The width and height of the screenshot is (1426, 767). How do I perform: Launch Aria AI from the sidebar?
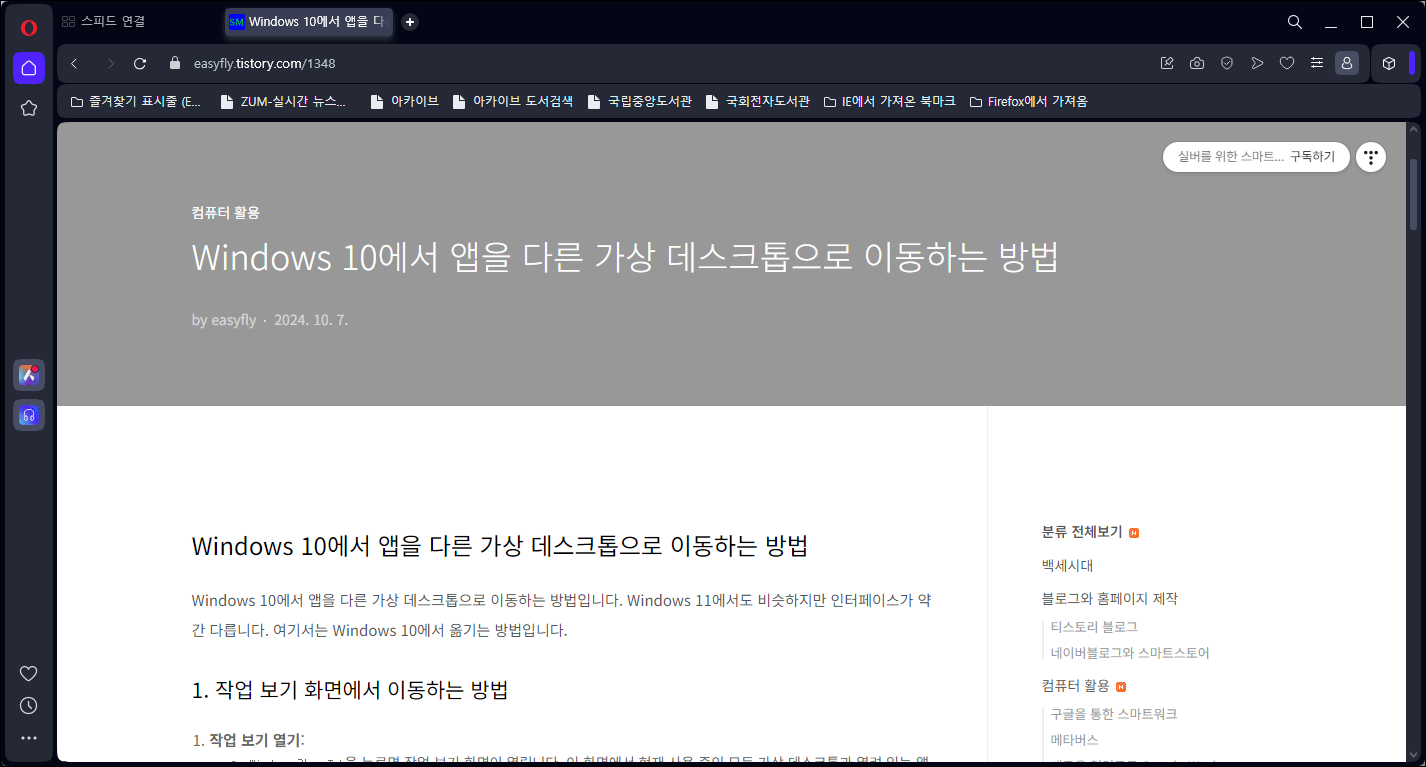click(x=29, y=375)
